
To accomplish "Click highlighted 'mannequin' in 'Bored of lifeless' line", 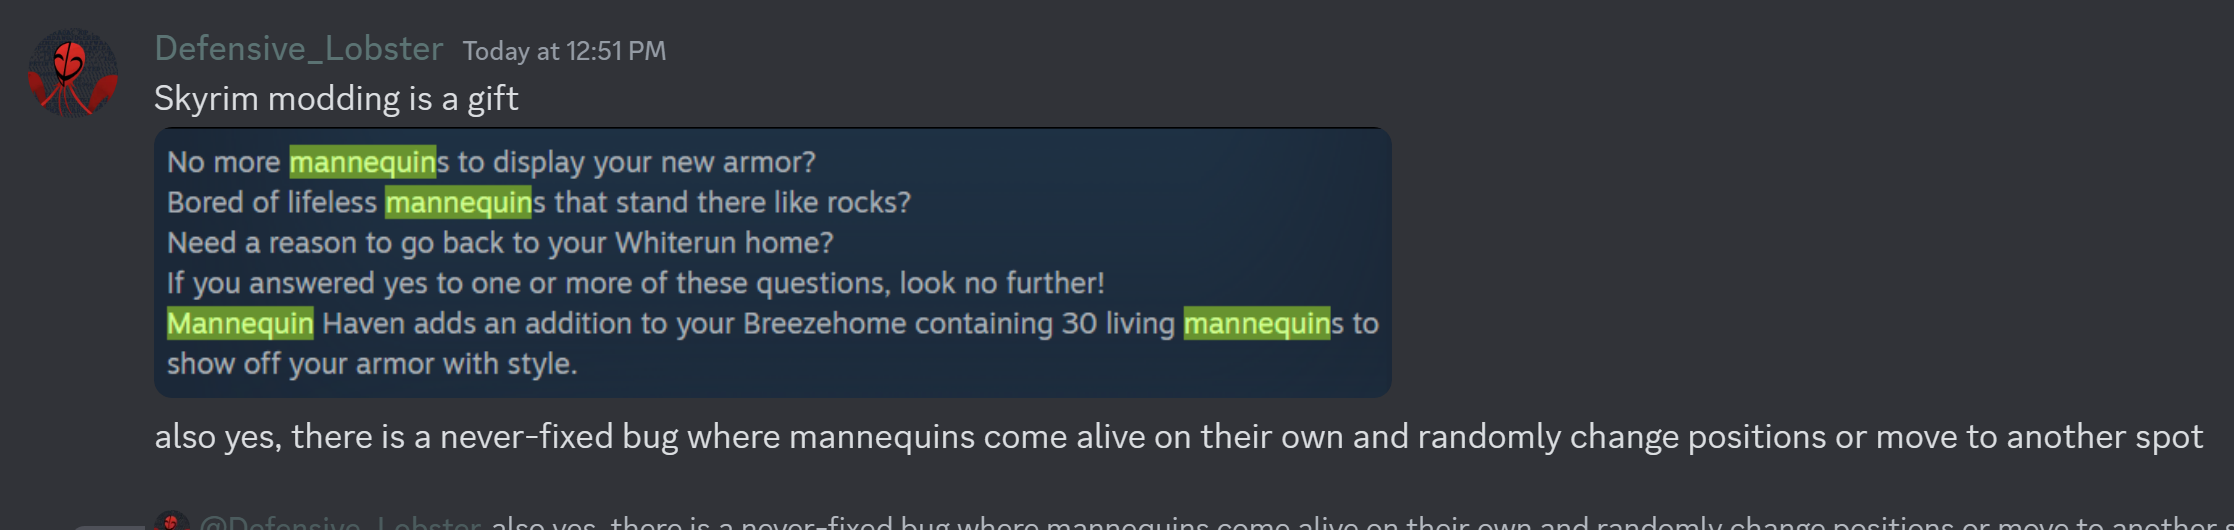I will (x=459, y=203).
